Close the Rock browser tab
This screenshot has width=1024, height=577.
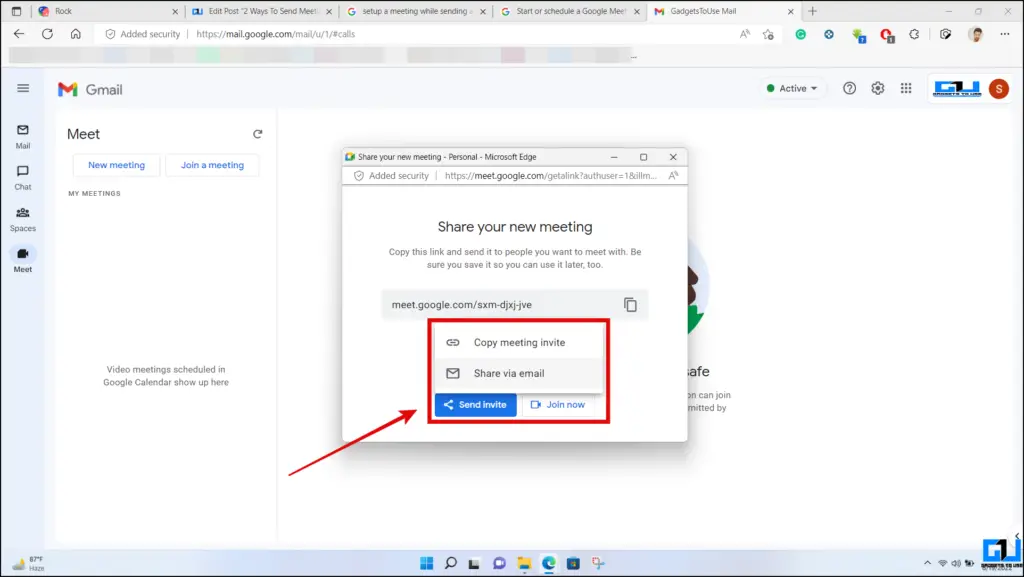[x=175, y=12]
